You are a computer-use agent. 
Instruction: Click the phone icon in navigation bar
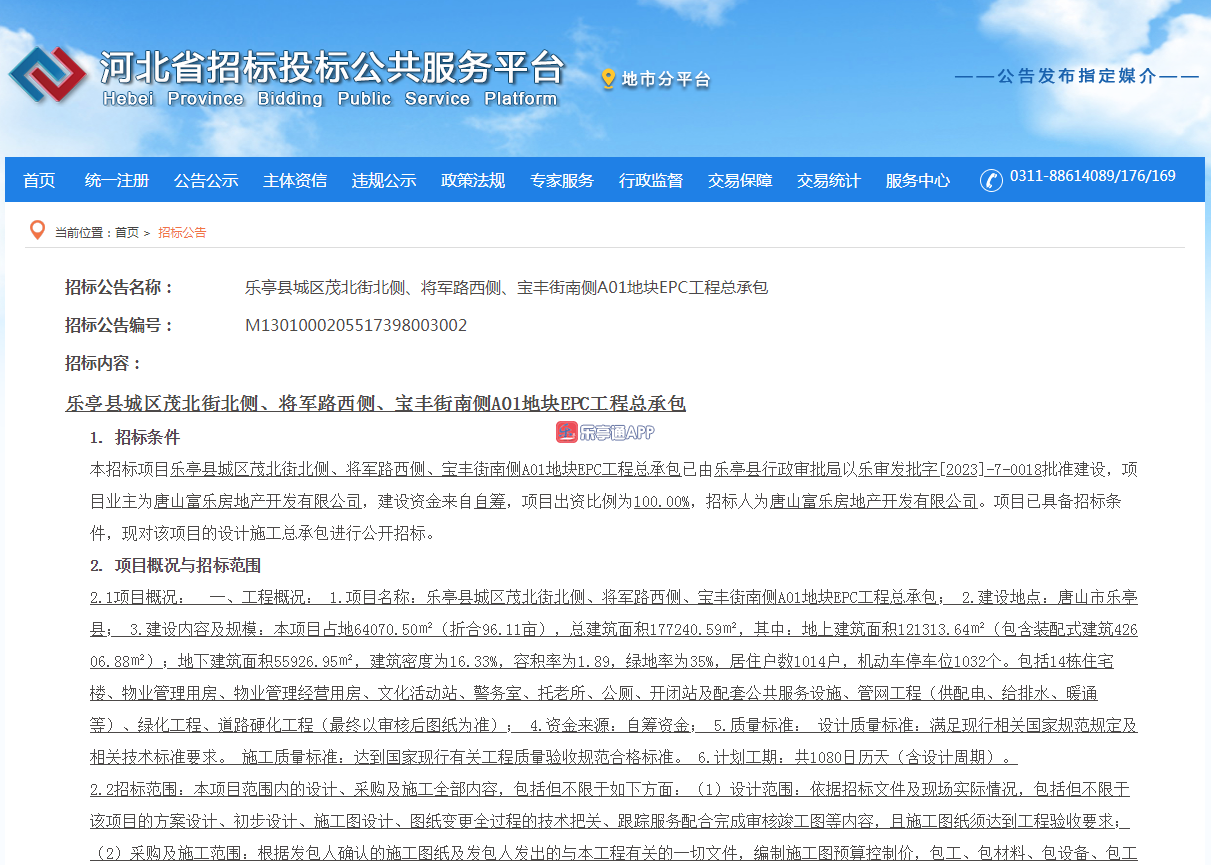pyautogui.click(x=990, y=180)
